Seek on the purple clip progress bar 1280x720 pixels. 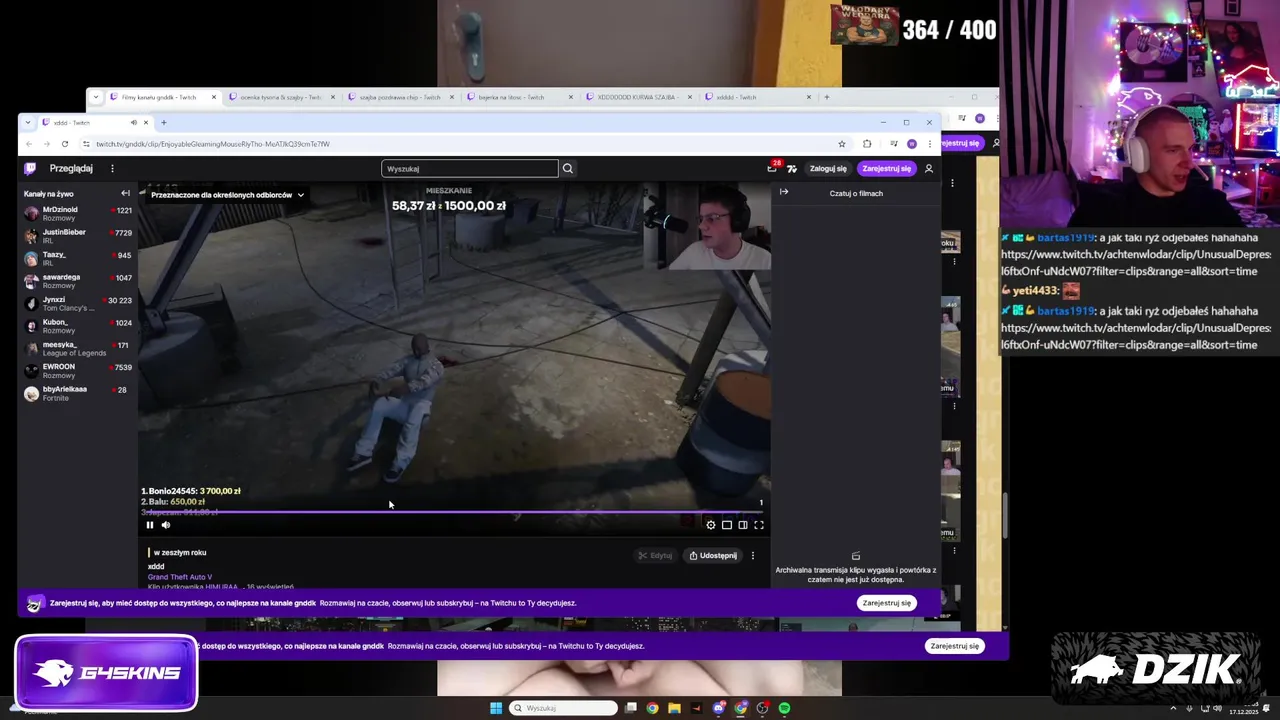454,512
